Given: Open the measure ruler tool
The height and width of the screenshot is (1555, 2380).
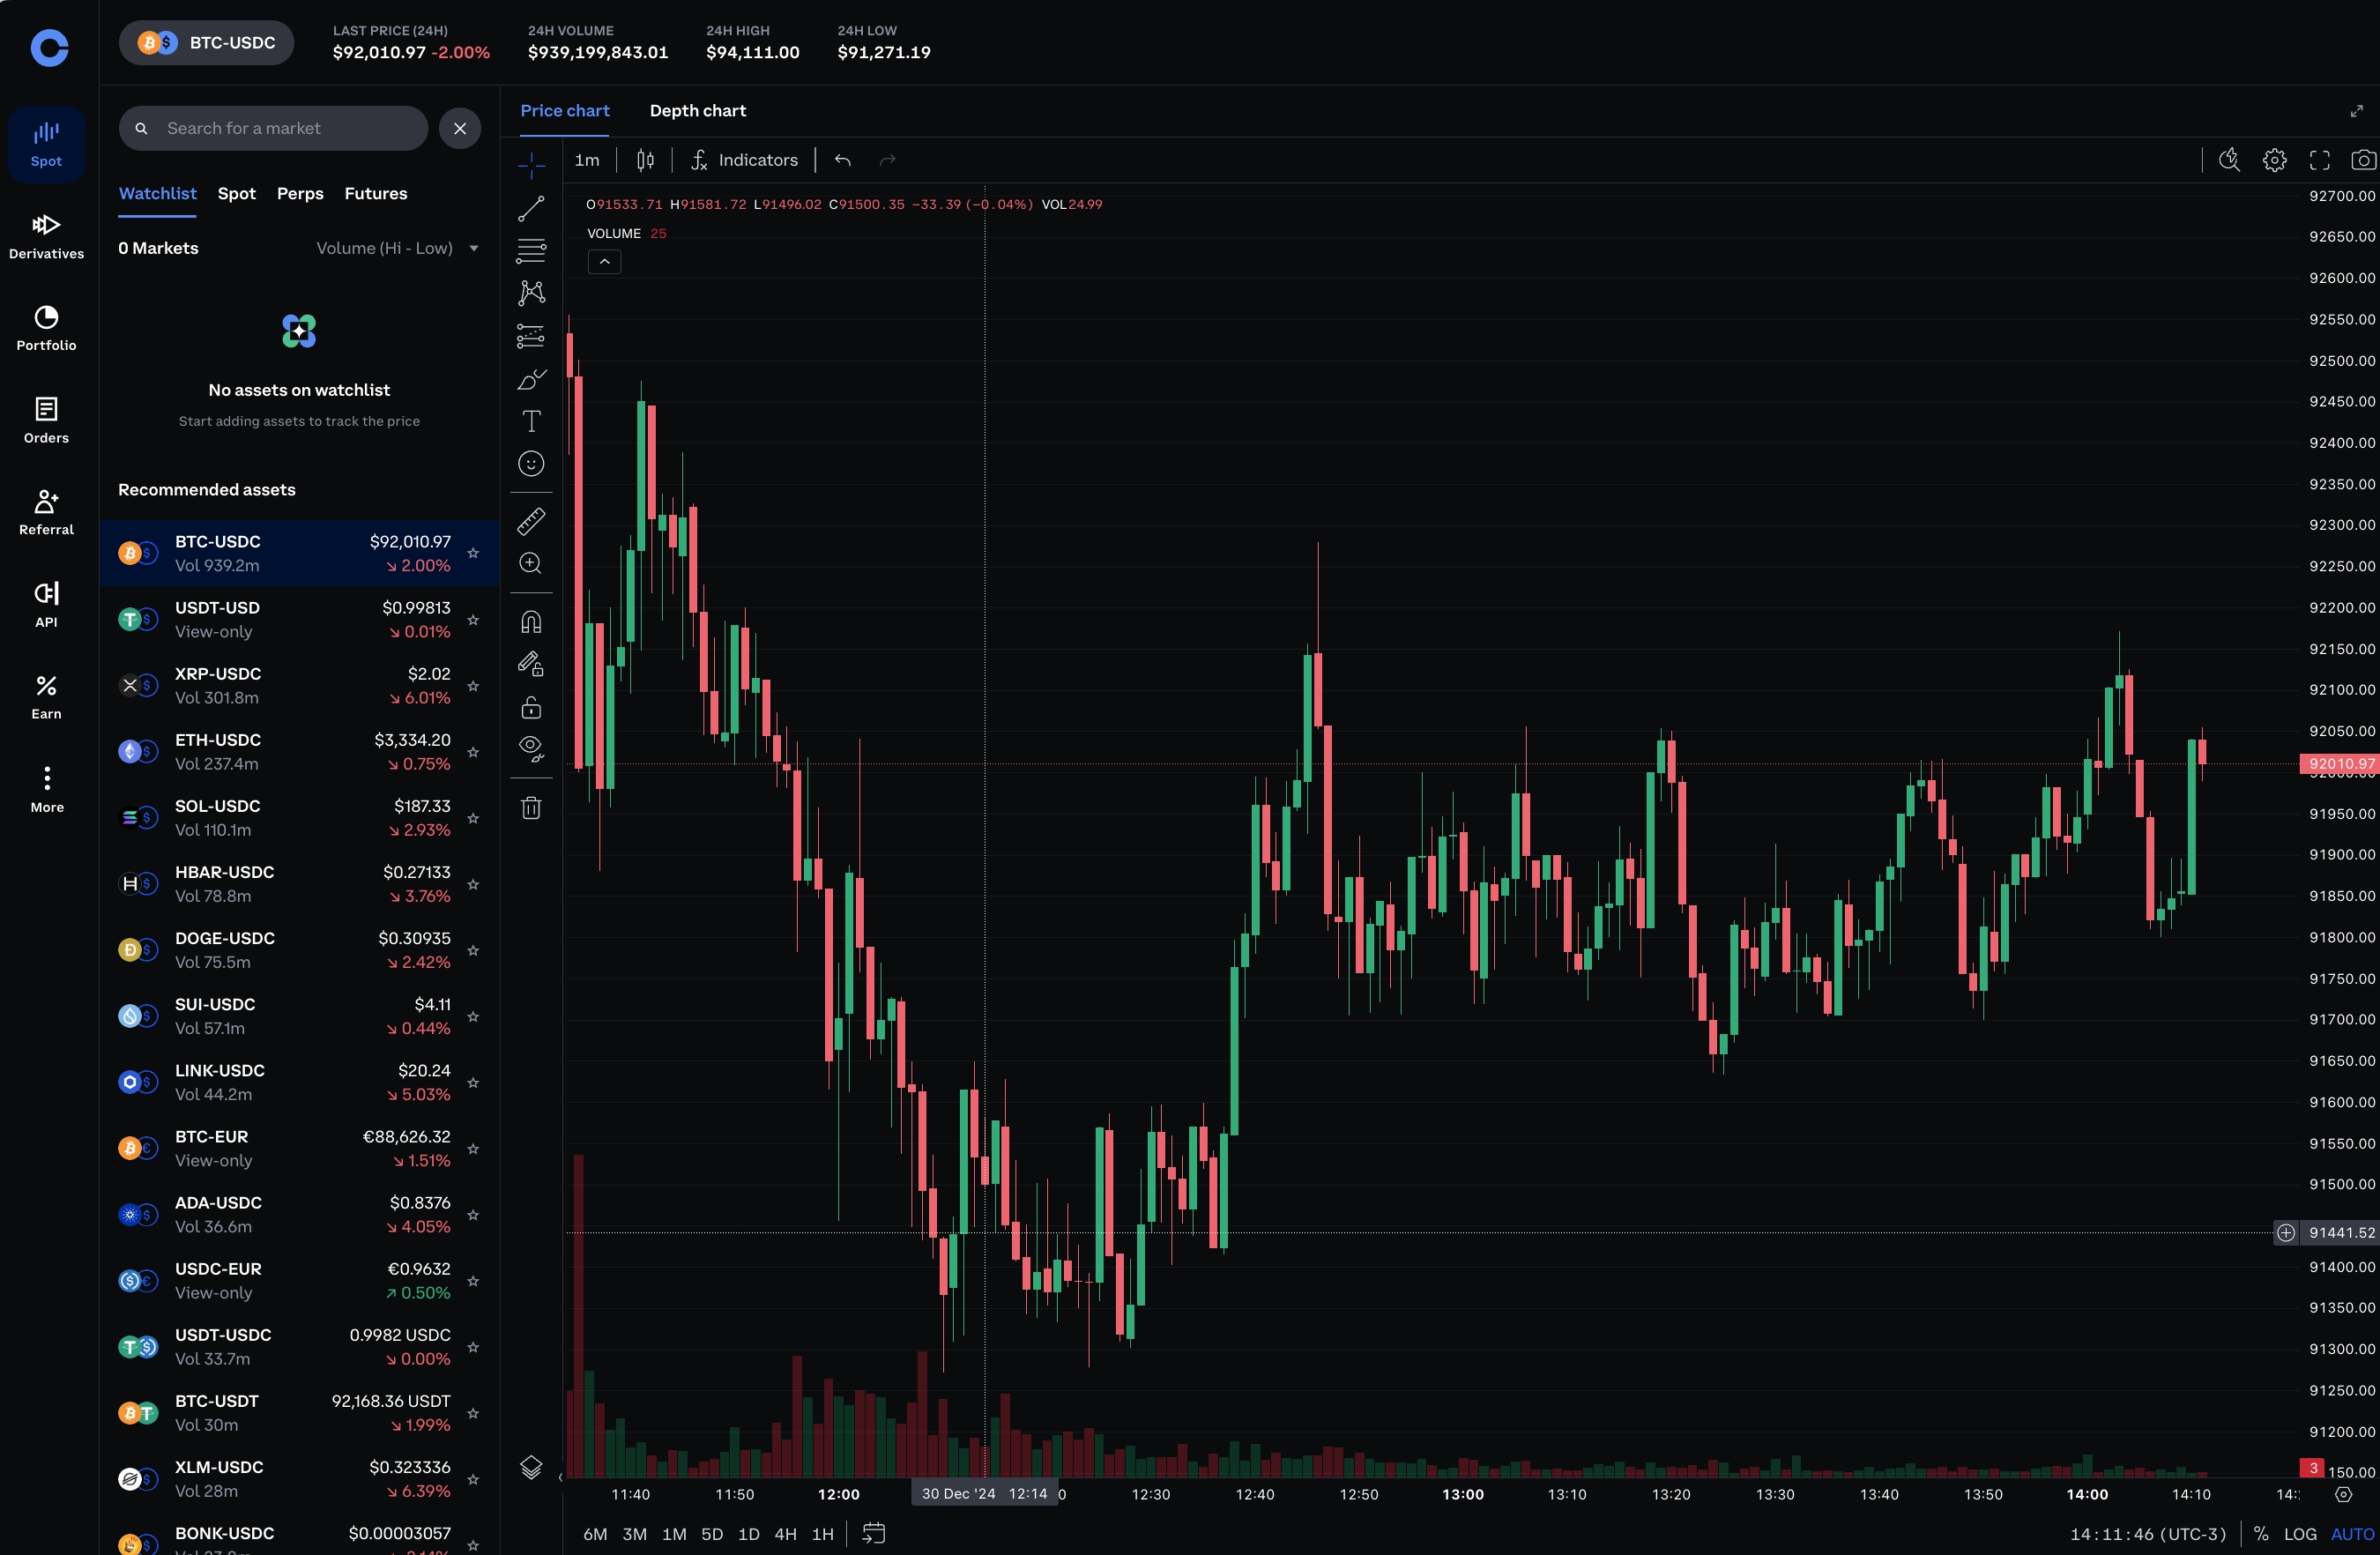Looking at the screenshot, I should pyautogui.click(x=531, y=521).
